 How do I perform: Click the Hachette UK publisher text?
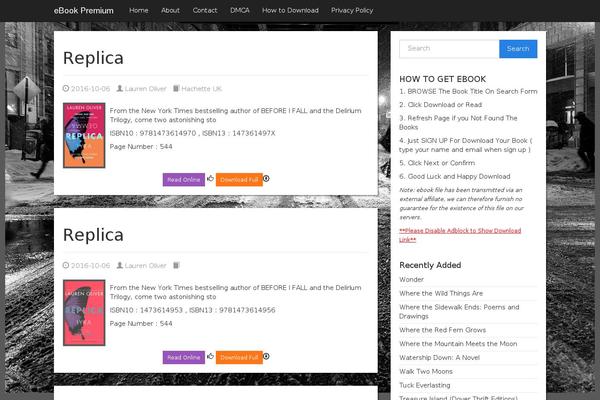pos(202,89)
